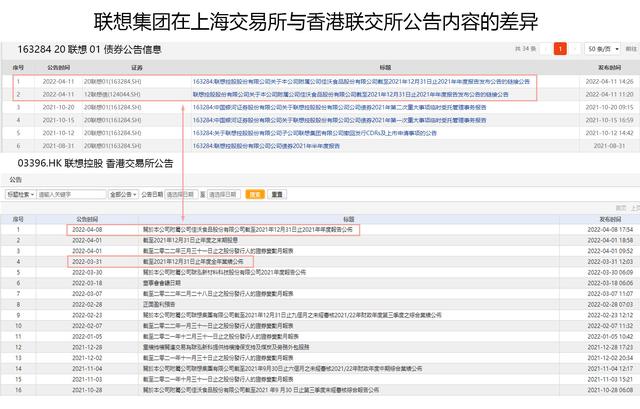Click the 发布时间 header in the HK table
Image resolution: width=640 pixels, height=409 pixels.
[610, 219]
